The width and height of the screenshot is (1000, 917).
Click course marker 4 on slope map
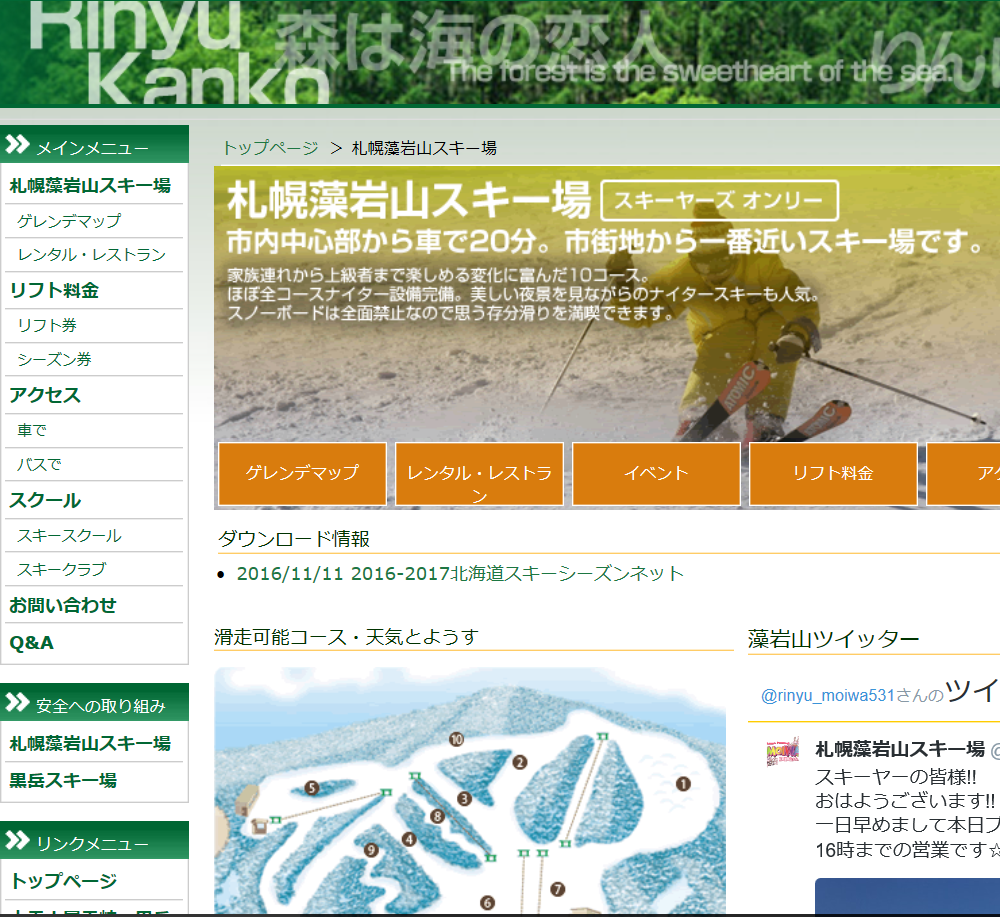(409, 839)
